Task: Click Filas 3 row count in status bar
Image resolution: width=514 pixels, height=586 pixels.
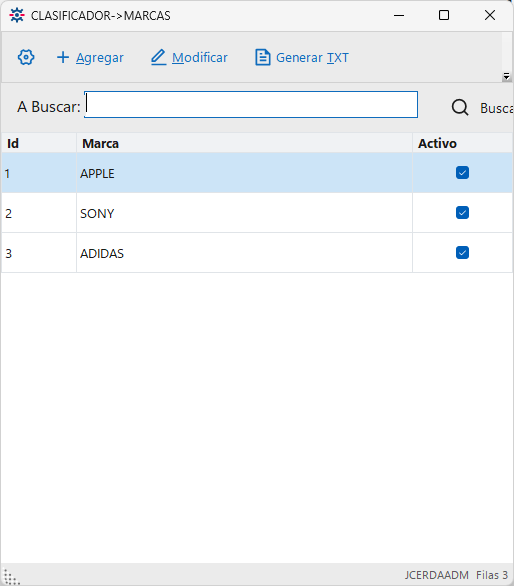Action: click(x=492, y=575)
